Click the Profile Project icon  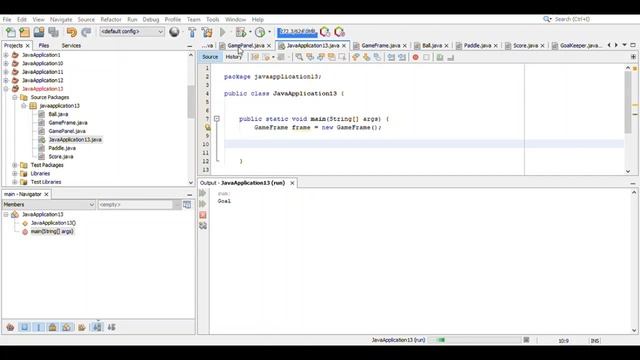click(x=260, y=32)
